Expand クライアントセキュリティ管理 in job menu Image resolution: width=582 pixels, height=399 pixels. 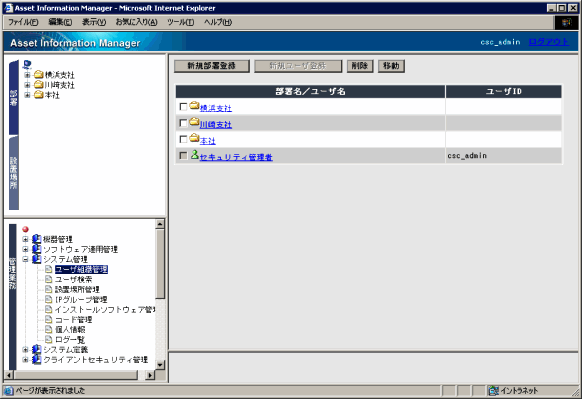pyautogui.click(x=25, y=359)
